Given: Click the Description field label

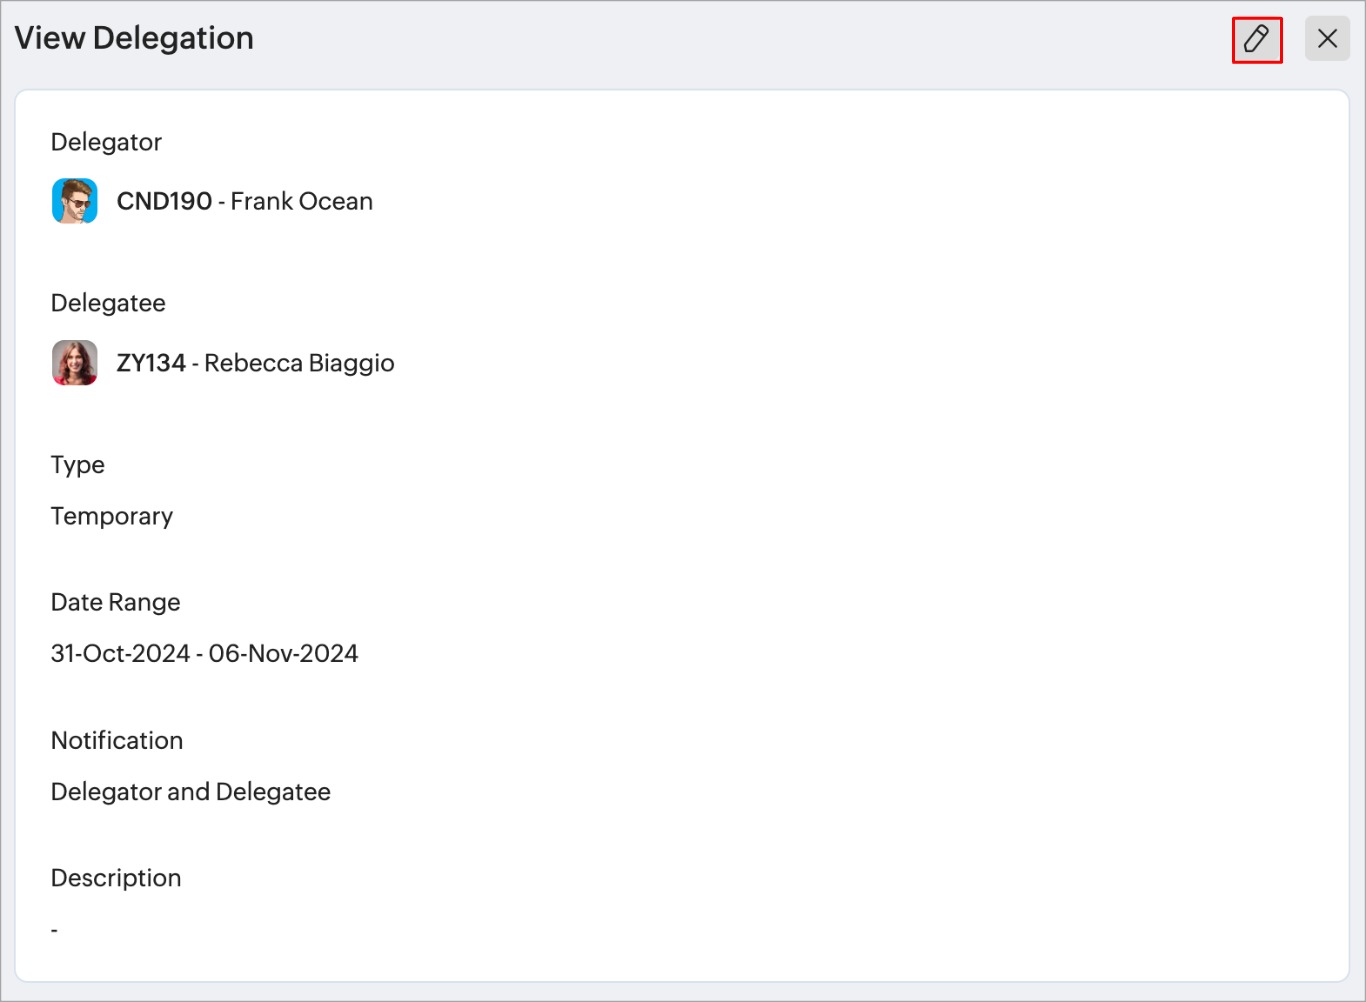Looking at the screenshot, I should coord(116,878).
